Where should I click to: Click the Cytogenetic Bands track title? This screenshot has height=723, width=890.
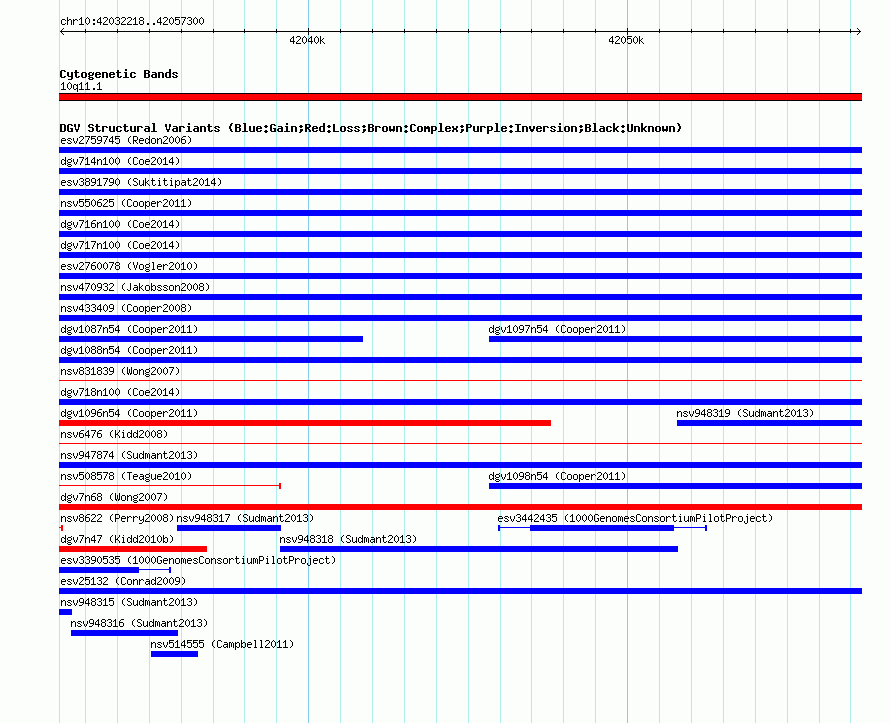click(119, 74)
